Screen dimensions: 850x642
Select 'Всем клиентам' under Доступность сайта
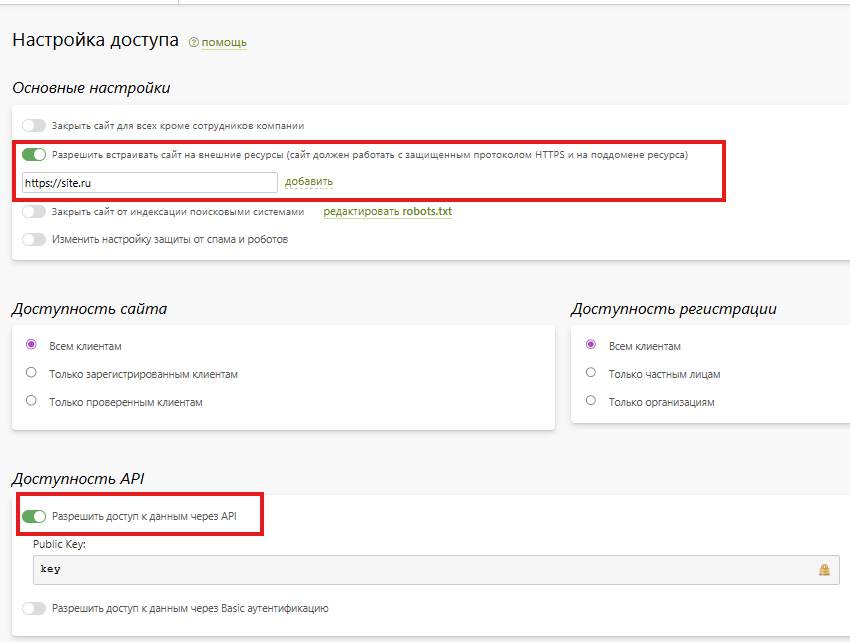click(x=31, y=346)
